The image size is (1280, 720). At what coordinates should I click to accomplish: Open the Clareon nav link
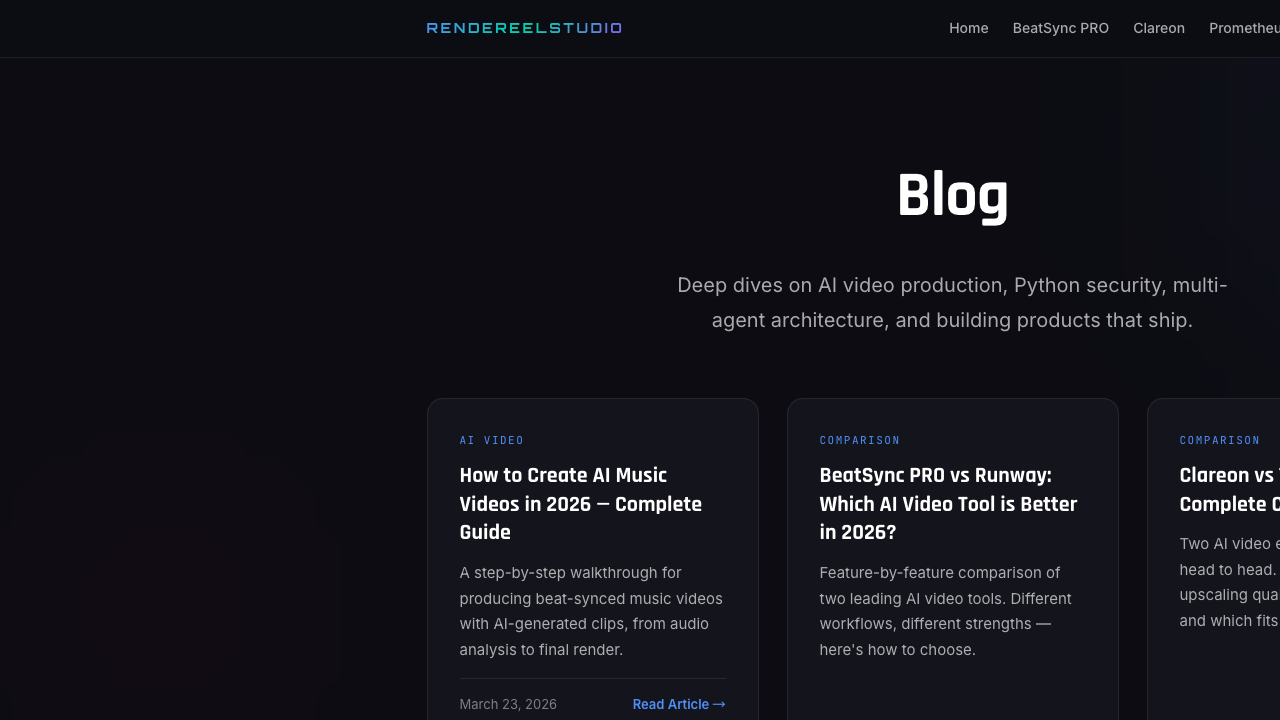1159,28
